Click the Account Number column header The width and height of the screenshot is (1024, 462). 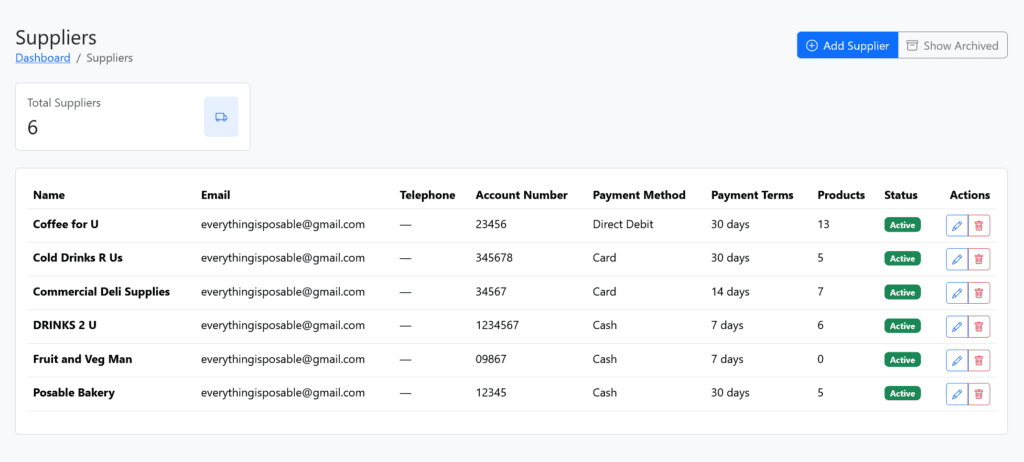tap(522, 195)
